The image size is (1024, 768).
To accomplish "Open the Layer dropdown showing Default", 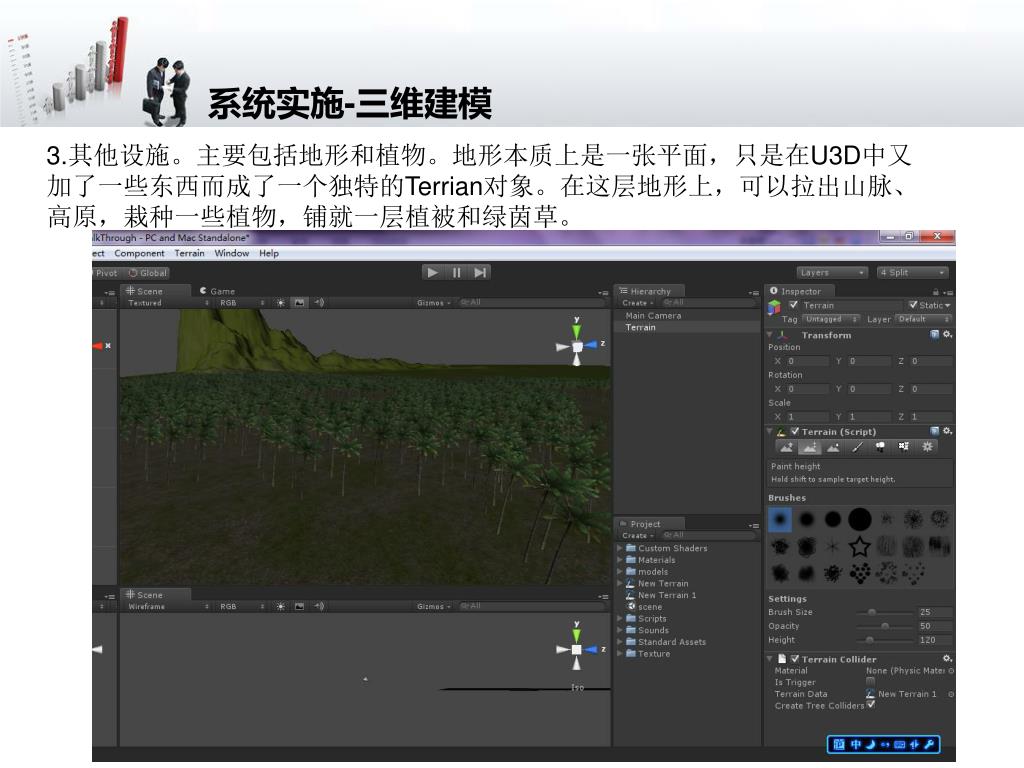I will point(923,319).
